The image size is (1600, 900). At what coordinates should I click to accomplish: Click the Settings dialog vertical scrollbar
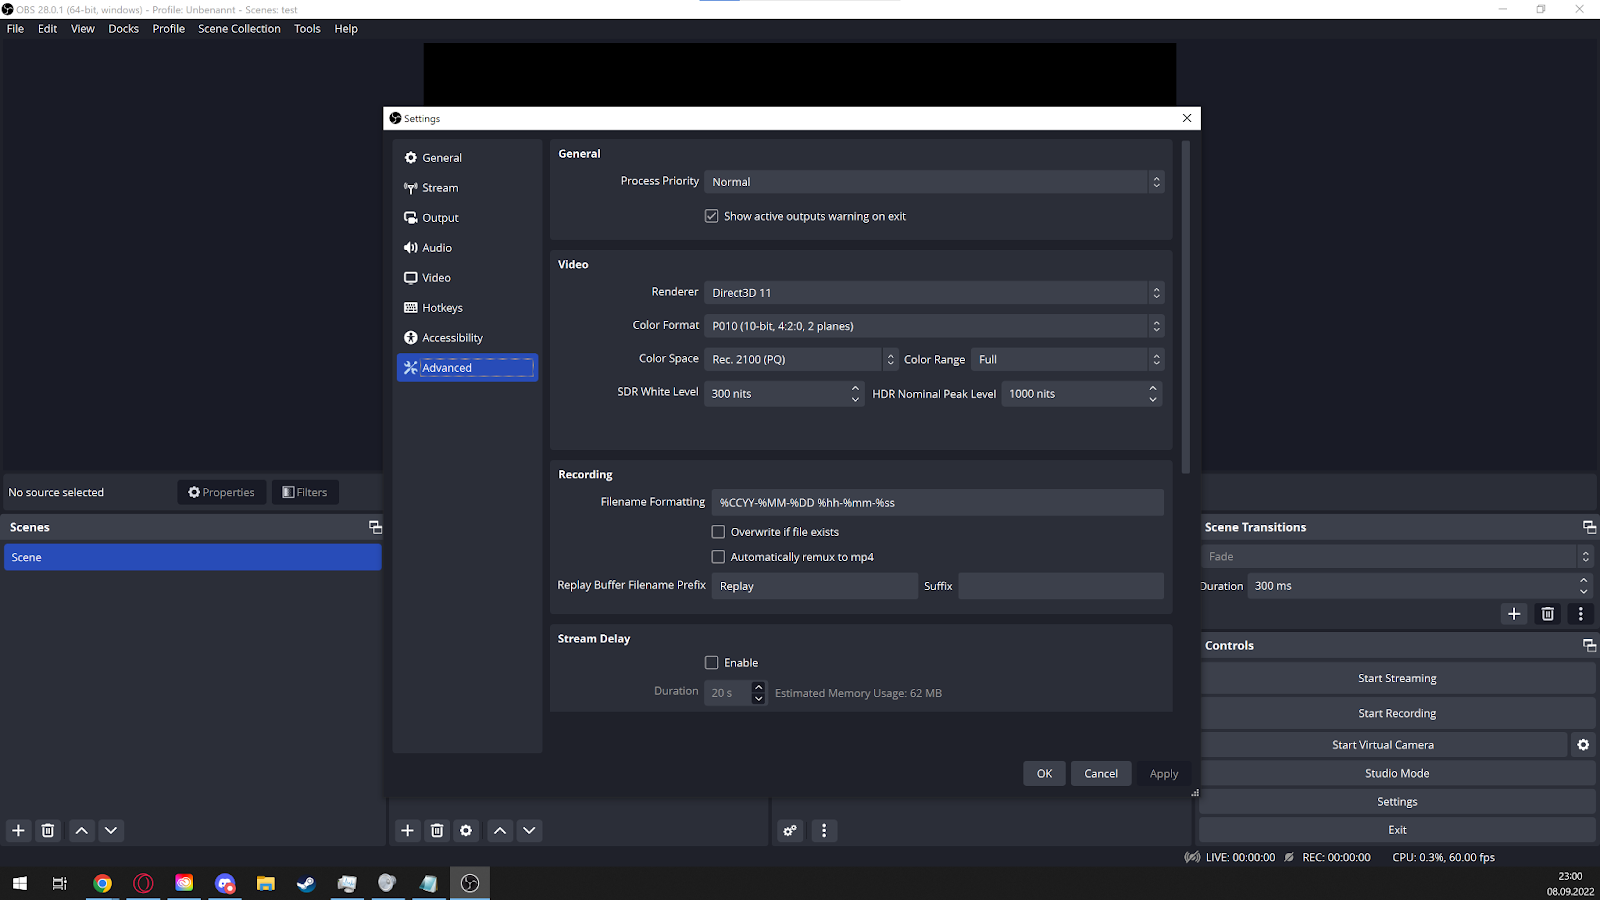coord(1186,307)
